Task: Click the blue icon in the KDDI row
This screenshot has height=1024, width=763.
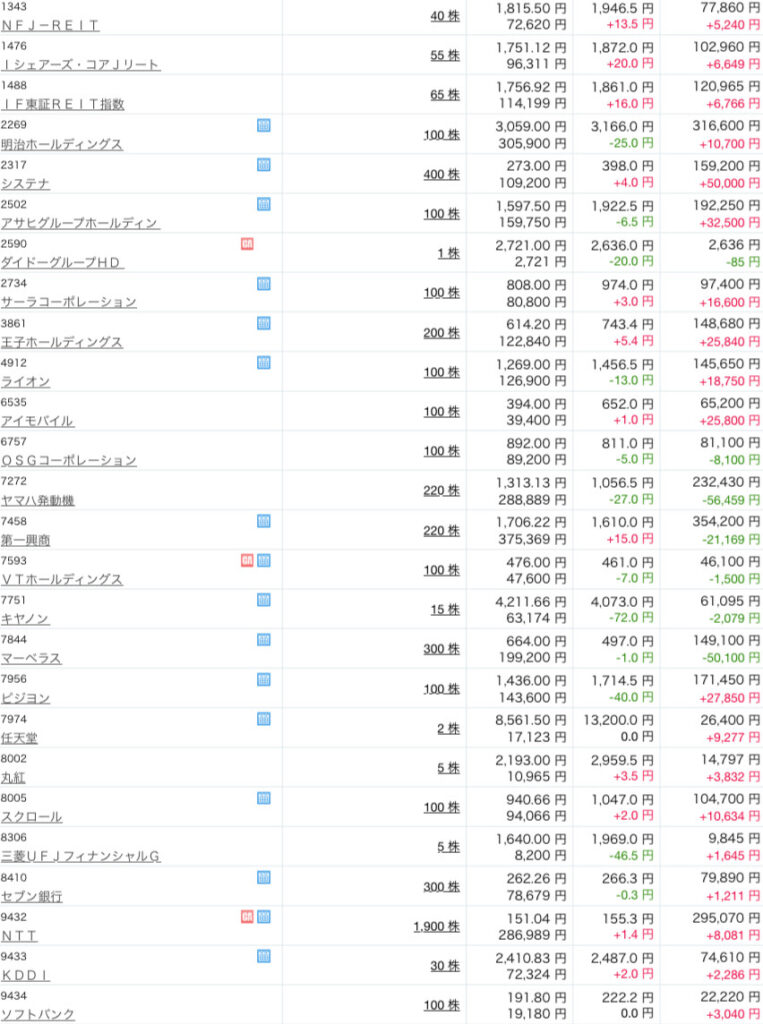Action: (x=264, y=957)
